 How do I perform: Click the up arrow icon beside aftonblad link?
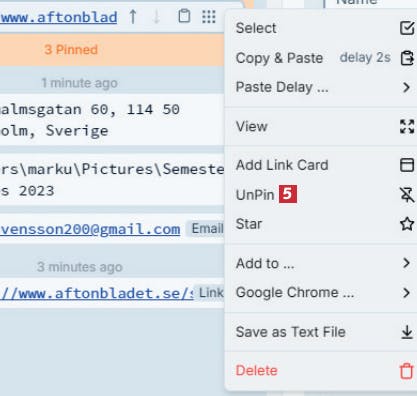tap(133, 17)
